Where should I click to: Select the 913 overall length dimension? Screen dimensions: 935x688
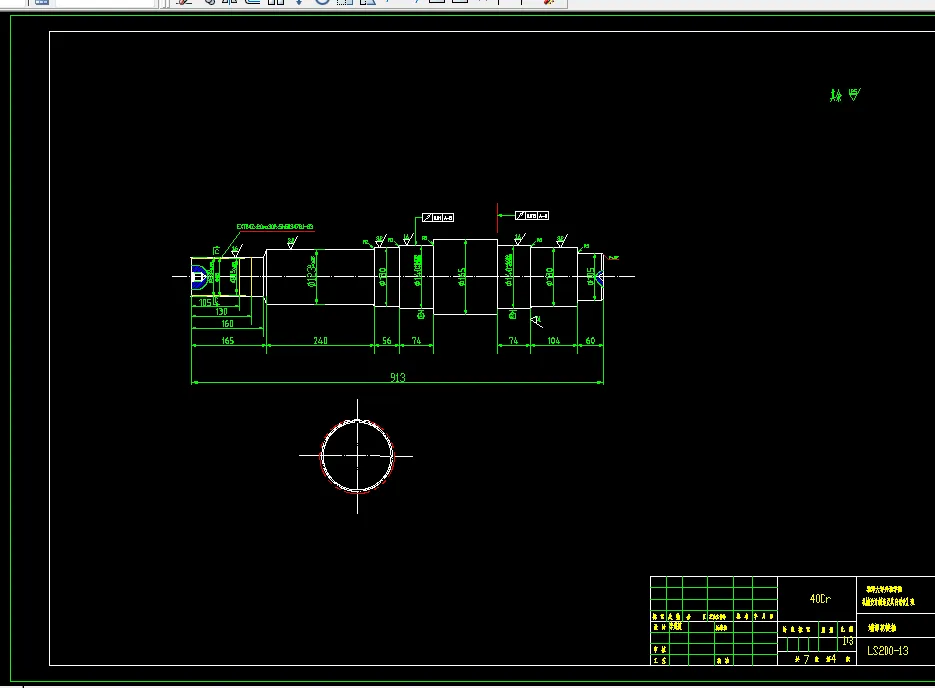click(398, 377)
